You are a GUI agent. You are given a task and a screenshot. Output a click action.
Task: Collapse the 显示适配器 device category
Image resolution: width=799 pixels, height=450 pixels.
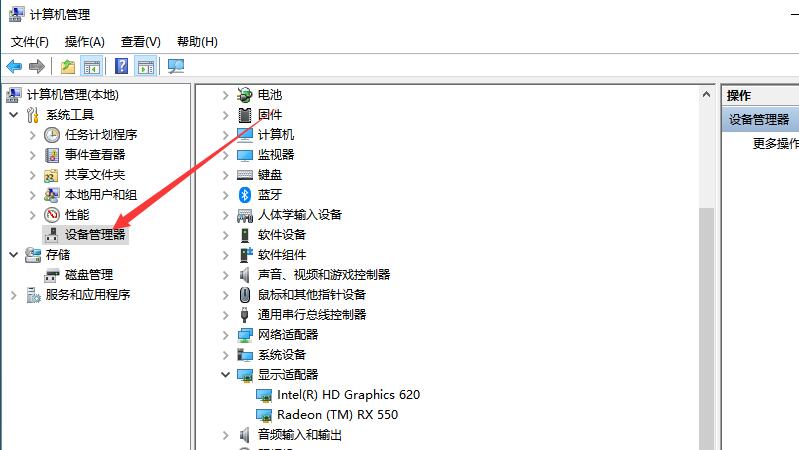(x=225, y=375)
